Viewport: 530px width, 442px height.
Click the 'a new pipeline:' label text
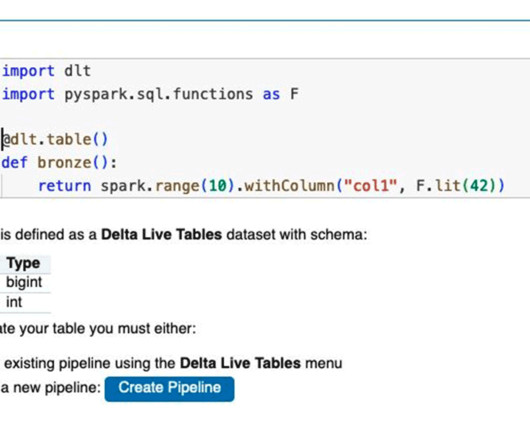[x=51, y=388]
